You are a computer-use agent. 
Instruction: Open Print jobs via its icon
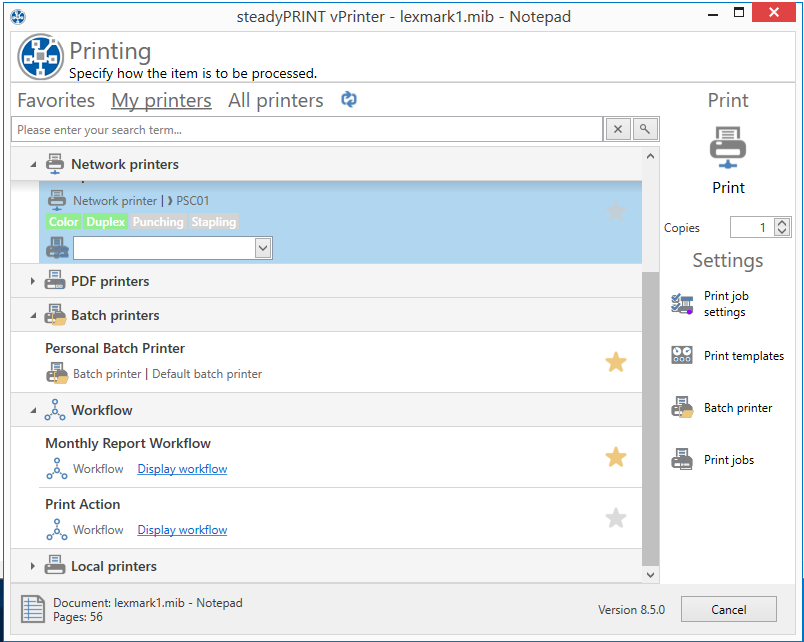click(682, 459)
